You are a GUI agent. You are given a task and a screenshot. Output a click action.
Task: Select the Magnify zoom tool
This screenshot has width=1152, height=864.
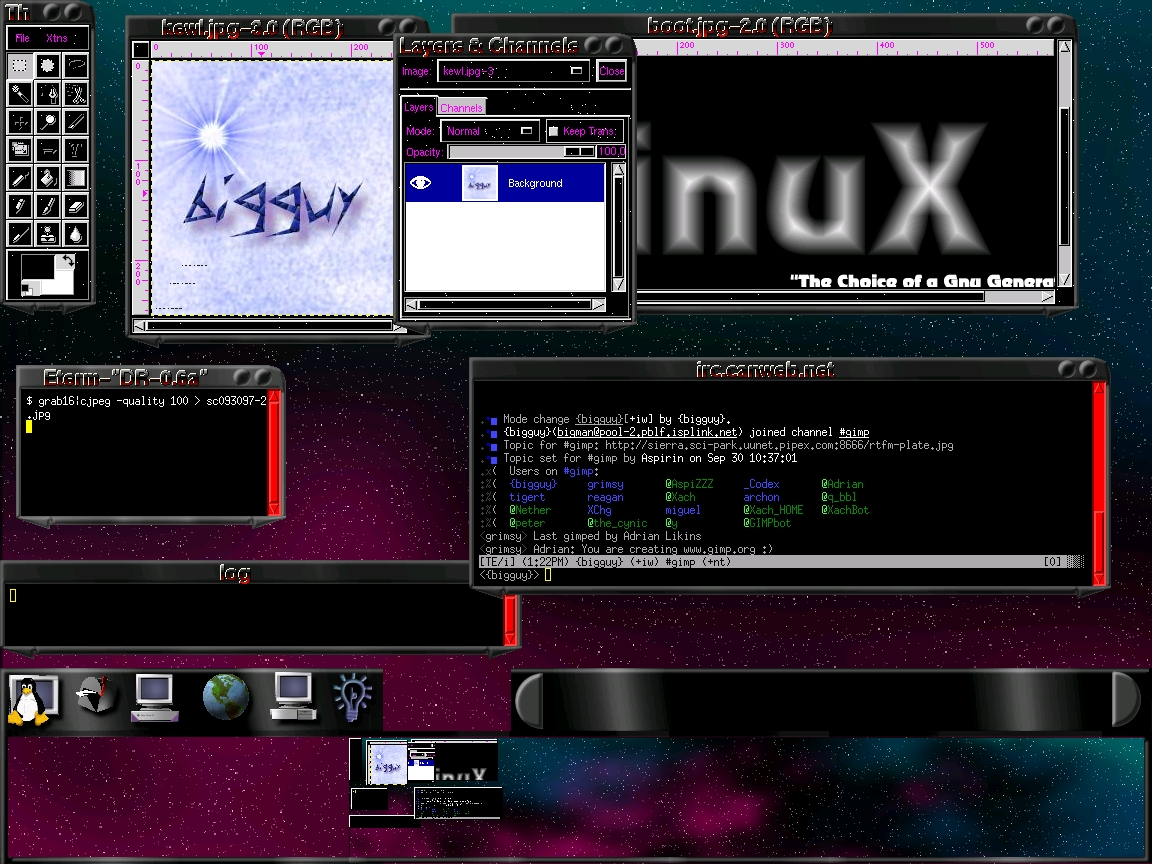pyautogui.click(x=47, y=122)
